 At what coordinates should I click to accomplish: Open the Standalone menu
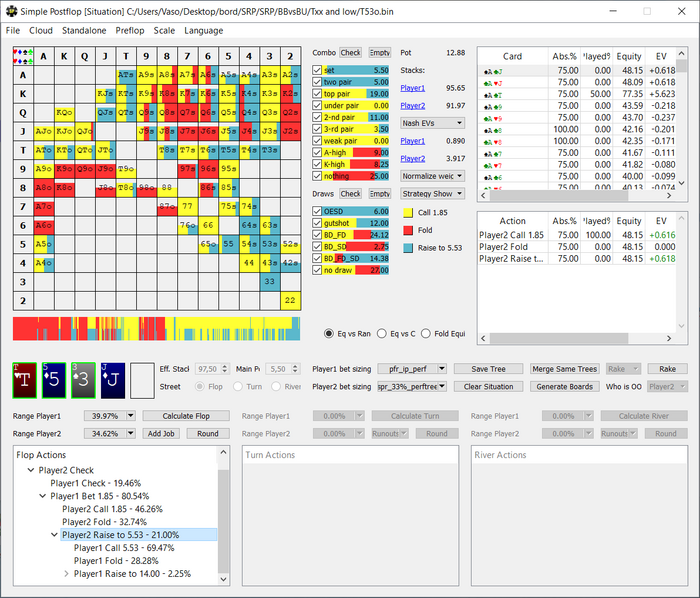(84, 30)
